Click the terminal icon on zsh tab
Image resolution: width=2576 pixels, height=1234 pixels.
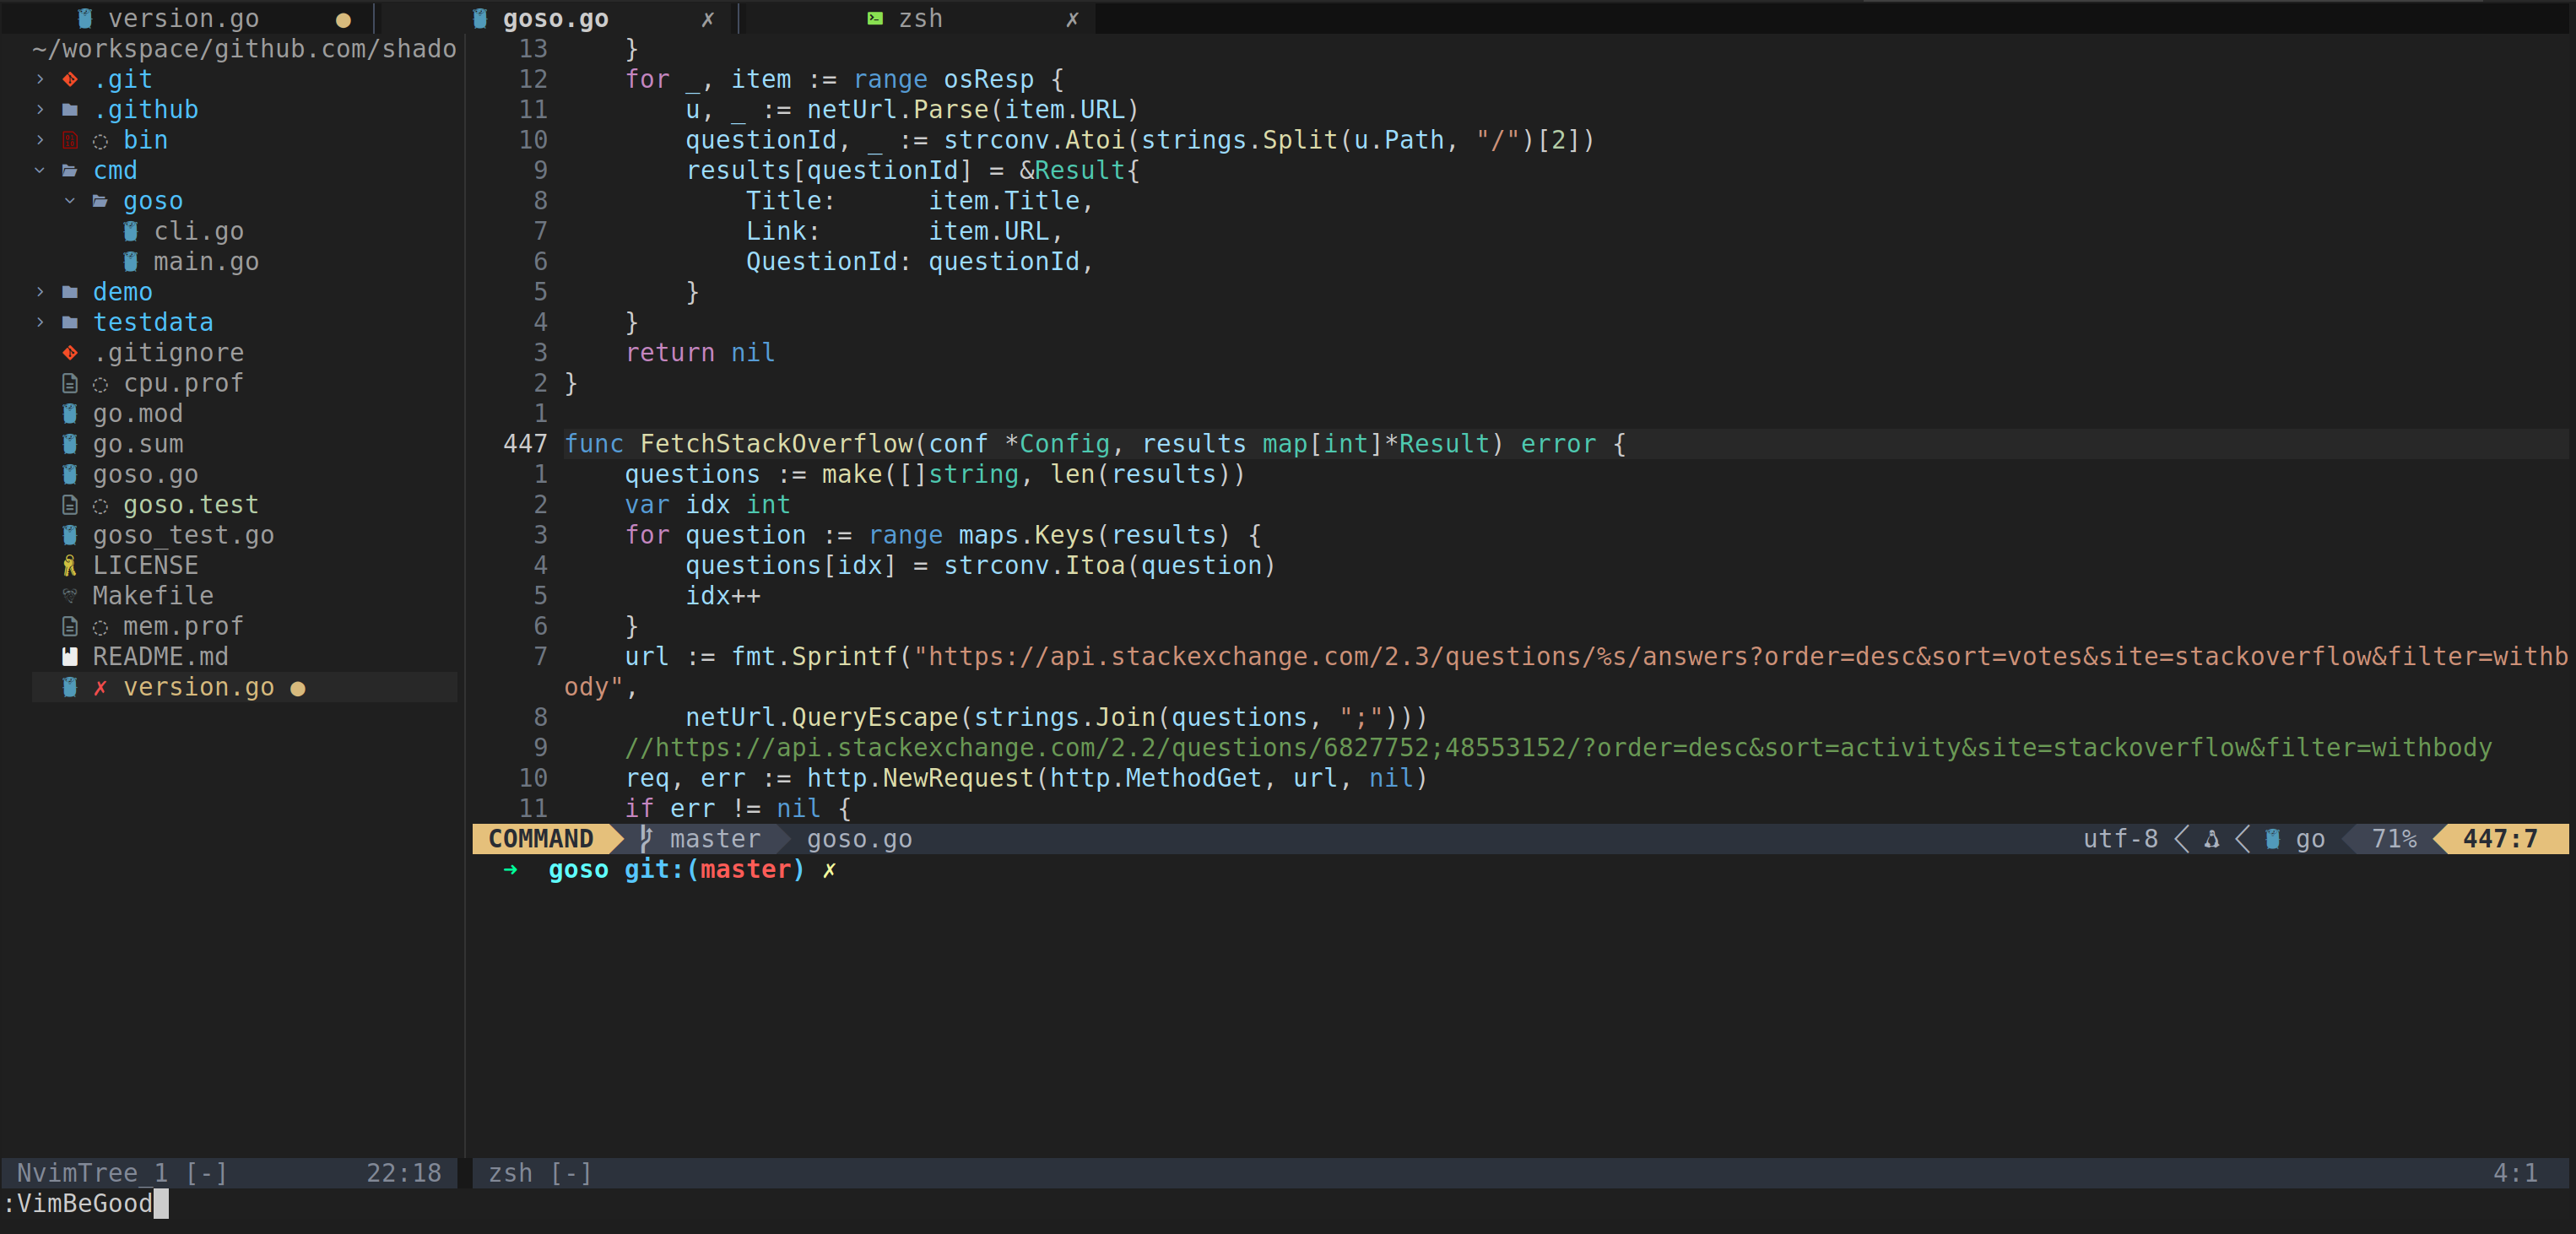[x=875, y=18]
